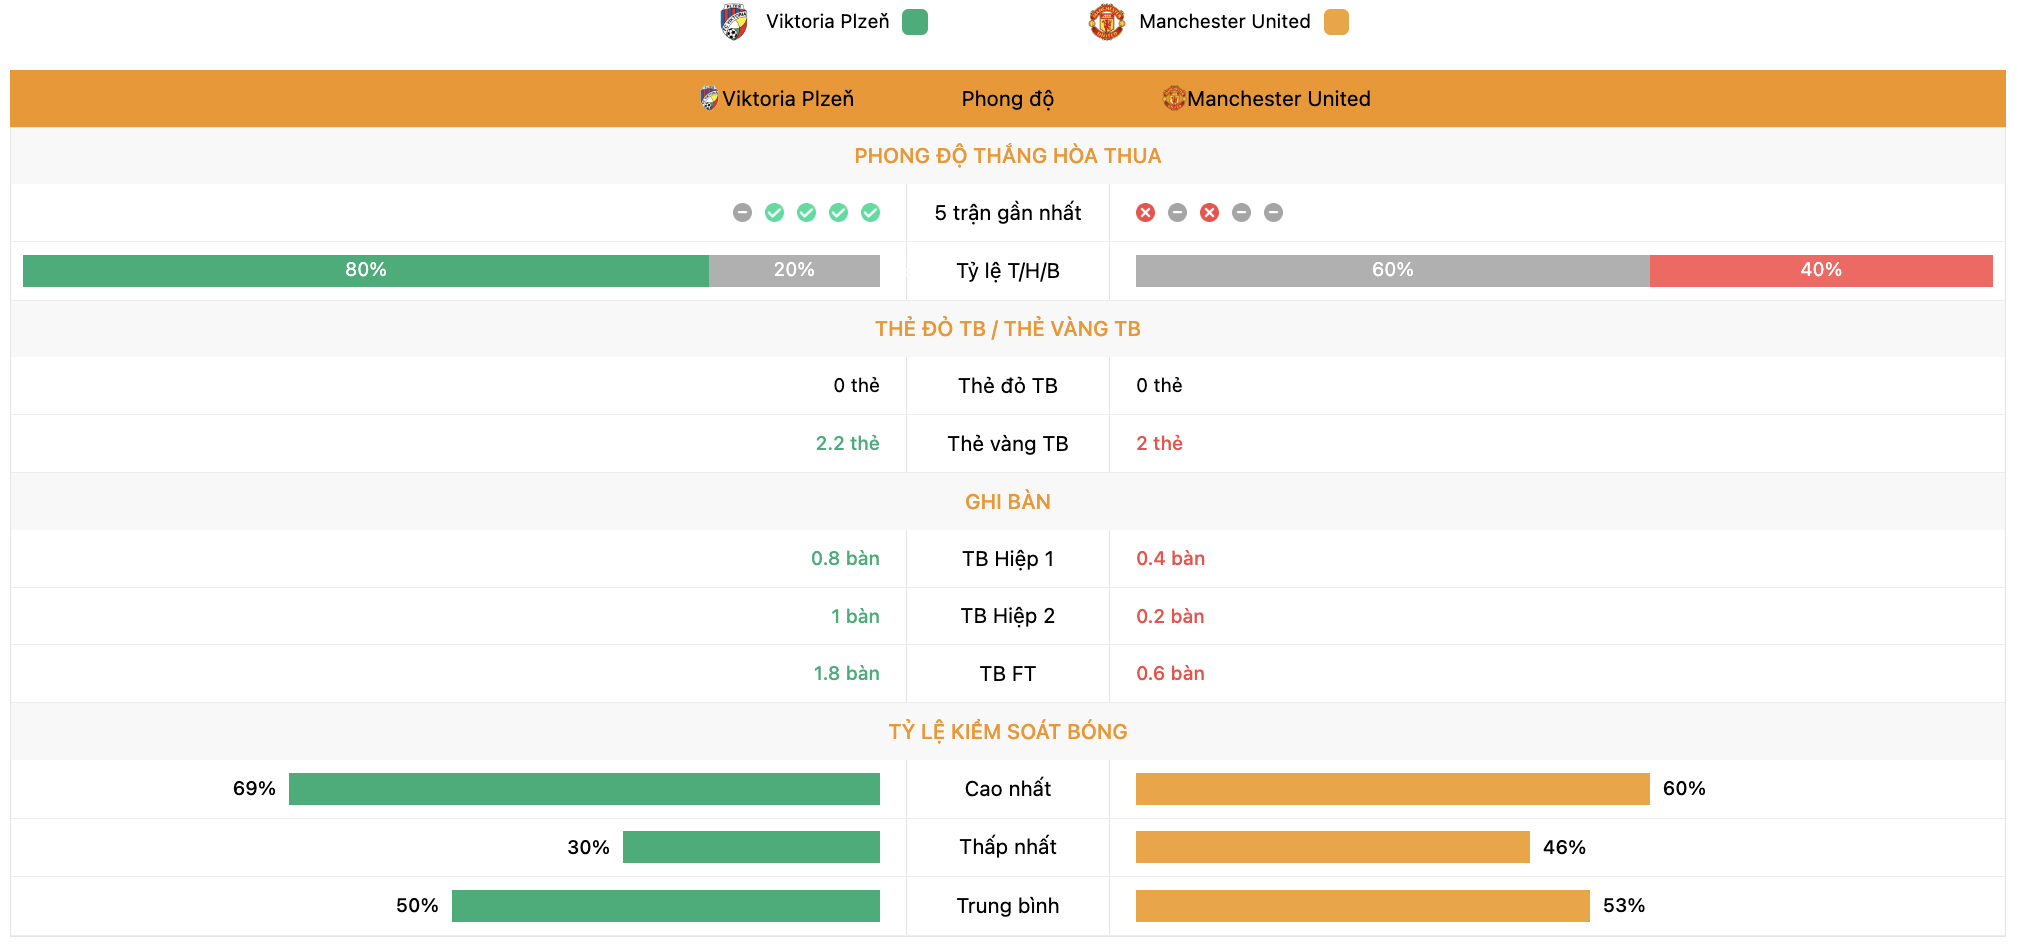Viewport: 2018px width, 950px height.
Task: Click 'Thẻ vàng TB' row label
Action: 1008,444
